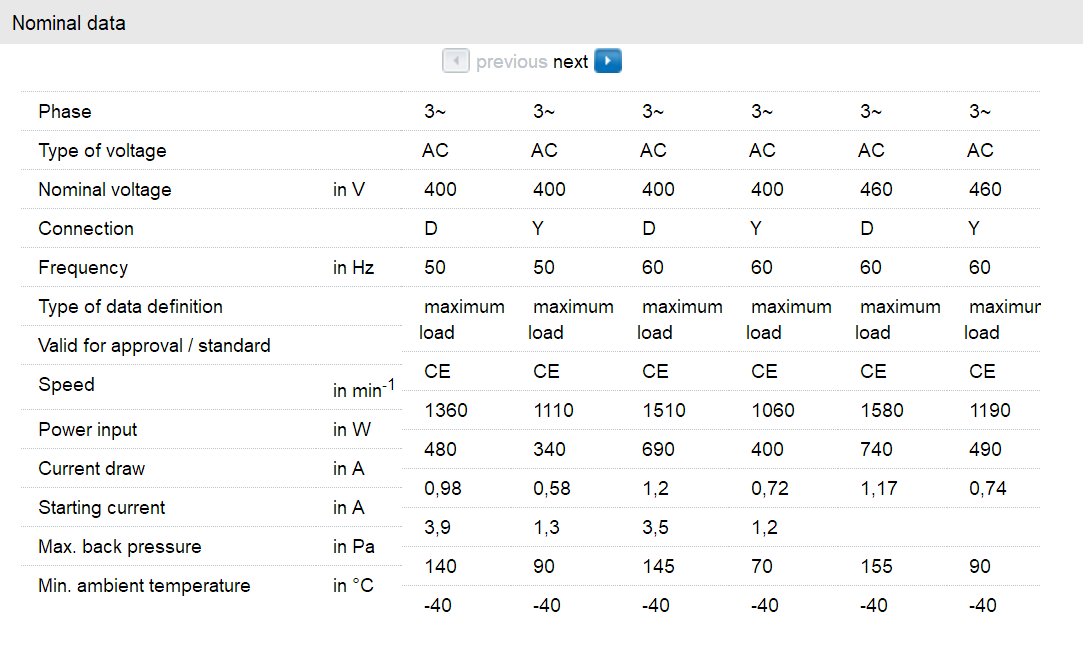The image size is (1083, 649).
Task: Click the 'previous' text link
Action: point(511,62)
